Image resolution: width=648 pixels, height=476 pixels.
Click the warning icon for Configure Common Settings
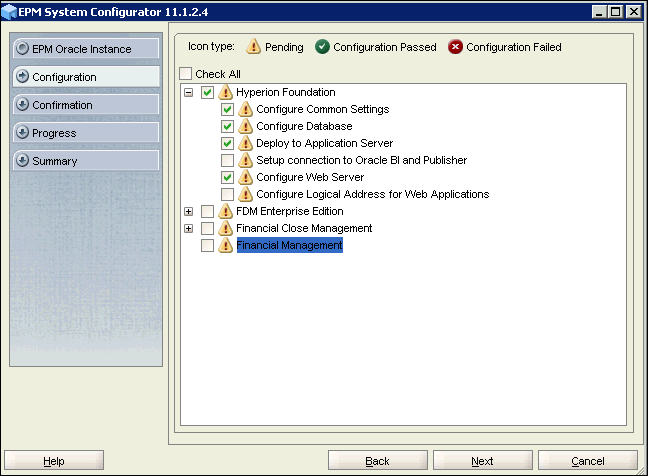[x=245, y=109]
